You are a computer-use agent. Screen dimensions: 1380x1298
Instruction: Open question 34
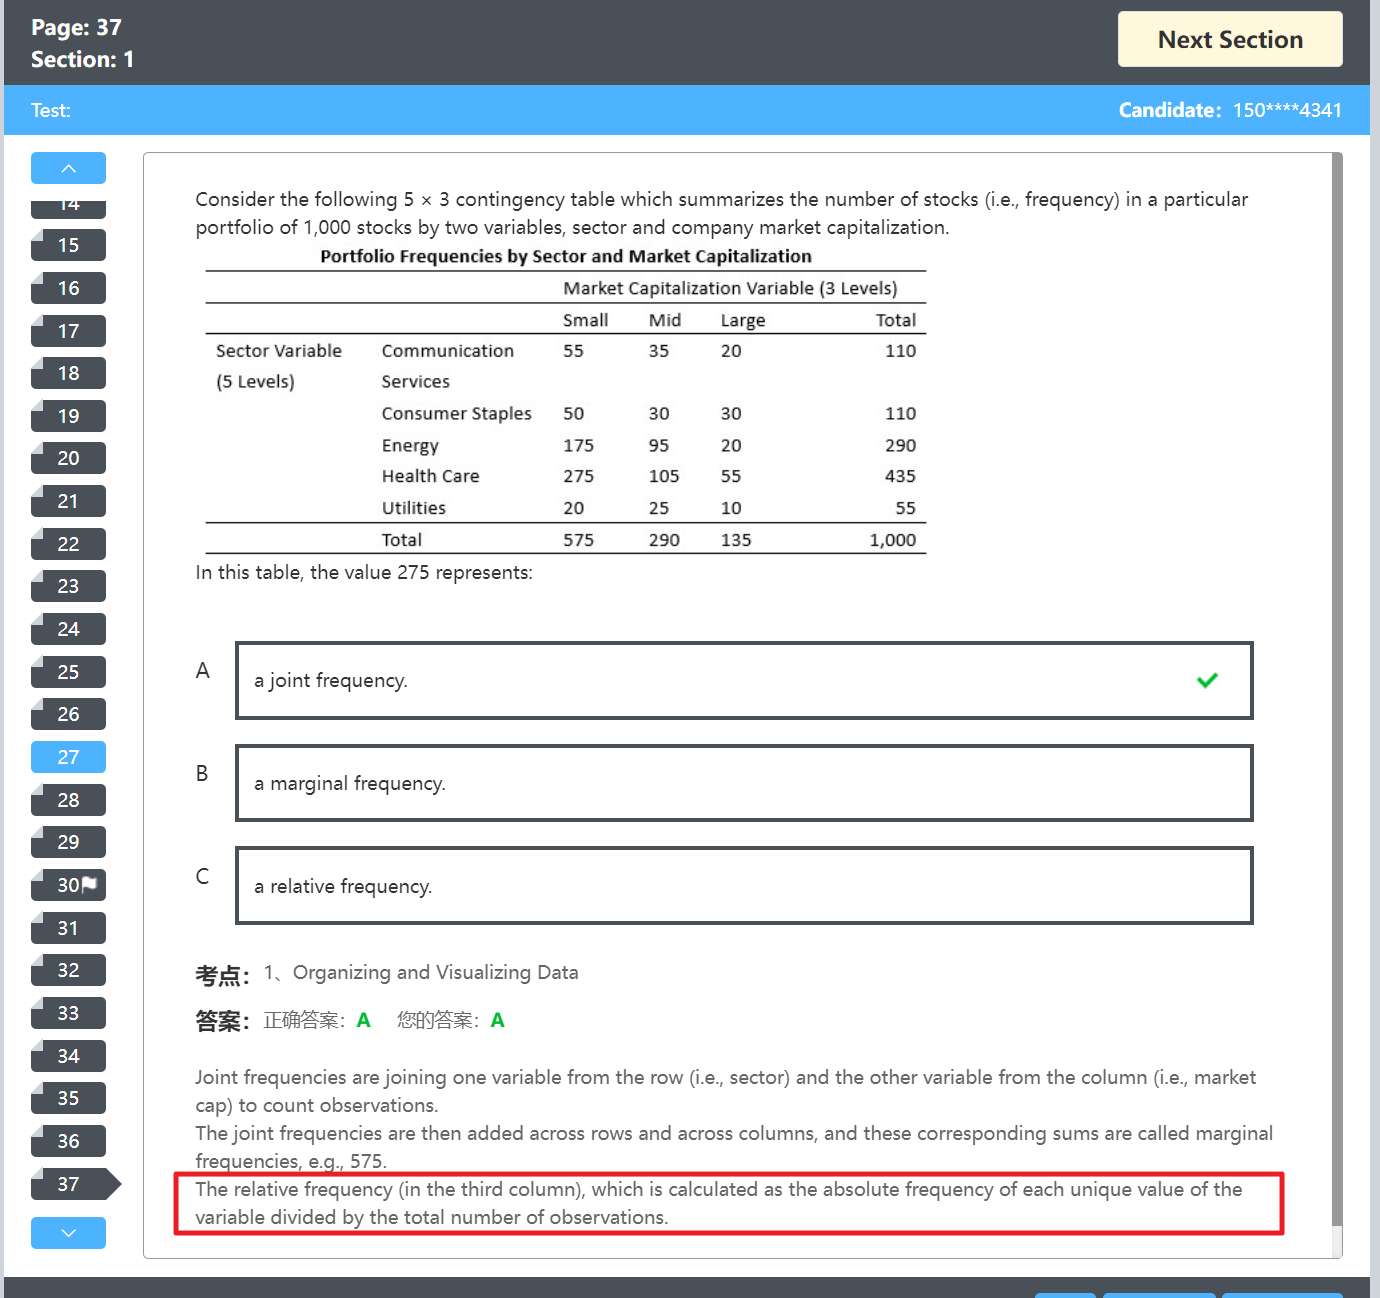[68, 1056]
